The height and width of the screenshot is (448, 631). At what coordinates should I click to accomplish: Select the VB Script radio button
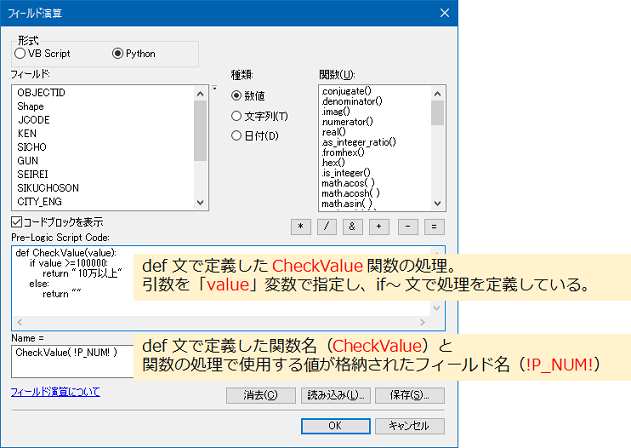pos(20,53)
